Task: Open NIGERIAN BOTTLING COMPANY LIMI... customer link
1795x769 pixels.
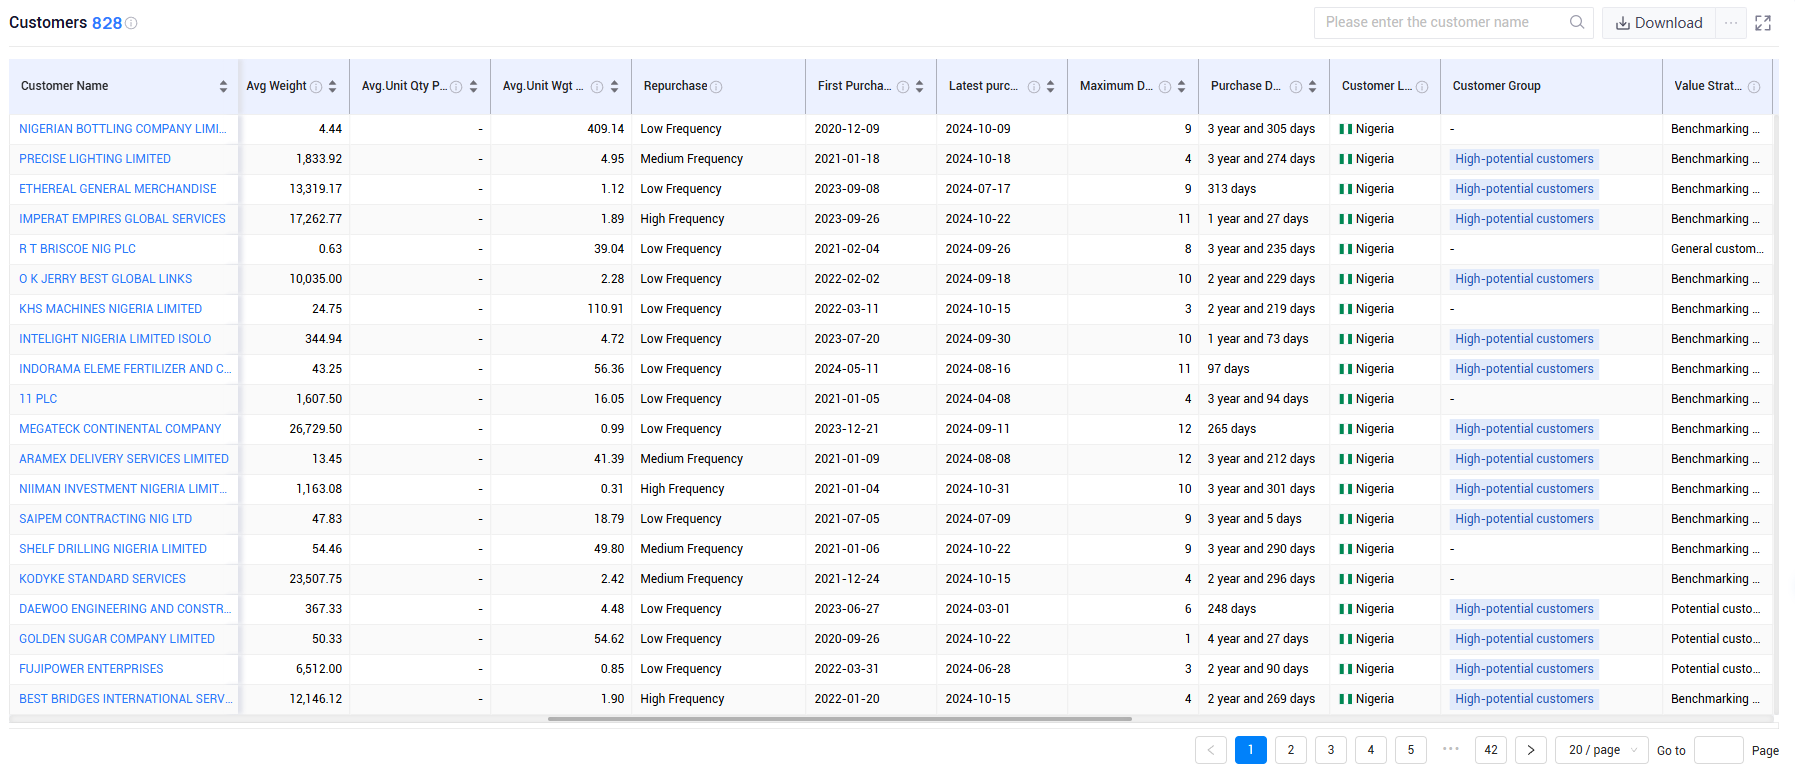Action: 123,129
